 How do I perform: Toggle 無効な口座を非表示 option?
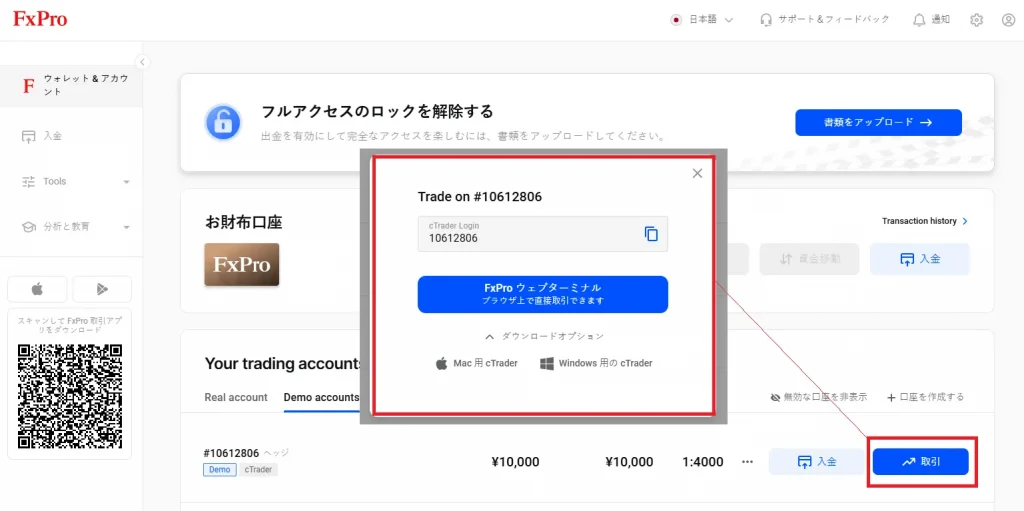819,397
